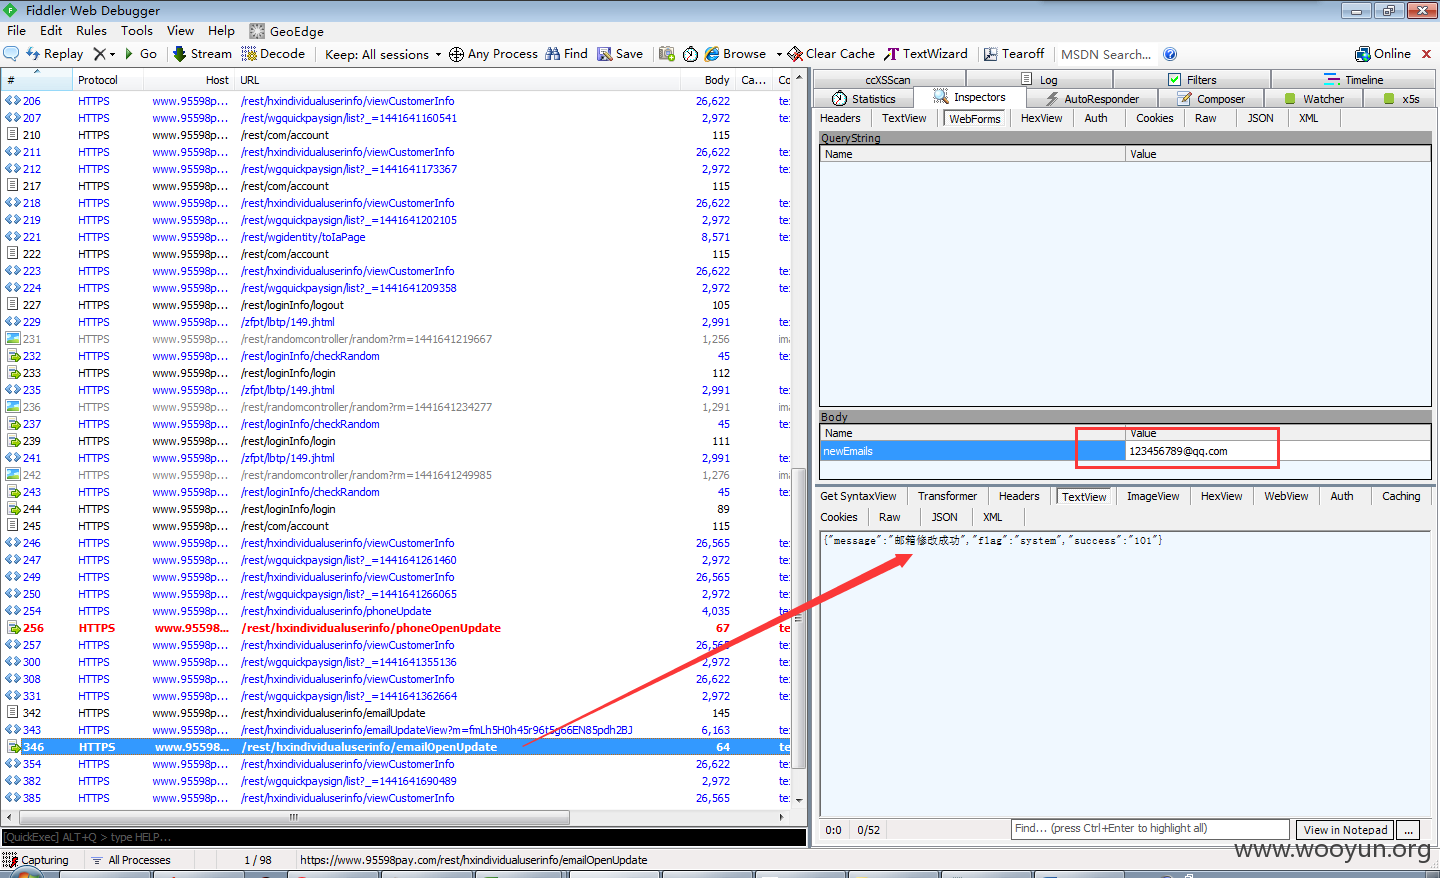Select session 256 phoneOpenUpdate row
1440x878 pixels.
(396, 628)
